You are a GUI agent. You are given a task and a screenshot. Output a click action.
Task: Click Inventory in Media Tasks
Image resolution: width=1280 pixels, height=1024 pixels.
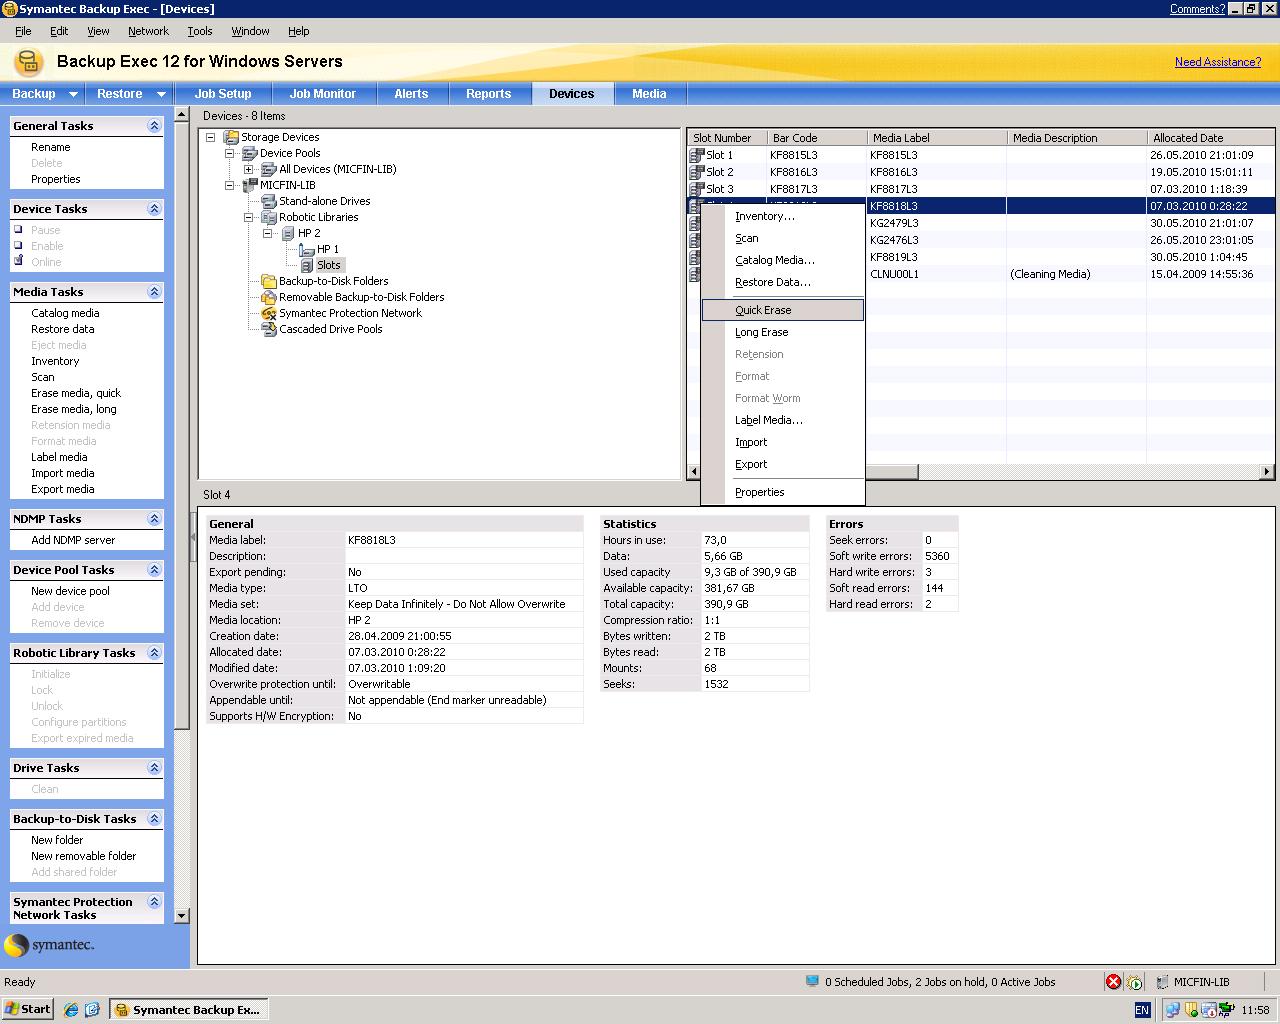(x=55, y=361)
